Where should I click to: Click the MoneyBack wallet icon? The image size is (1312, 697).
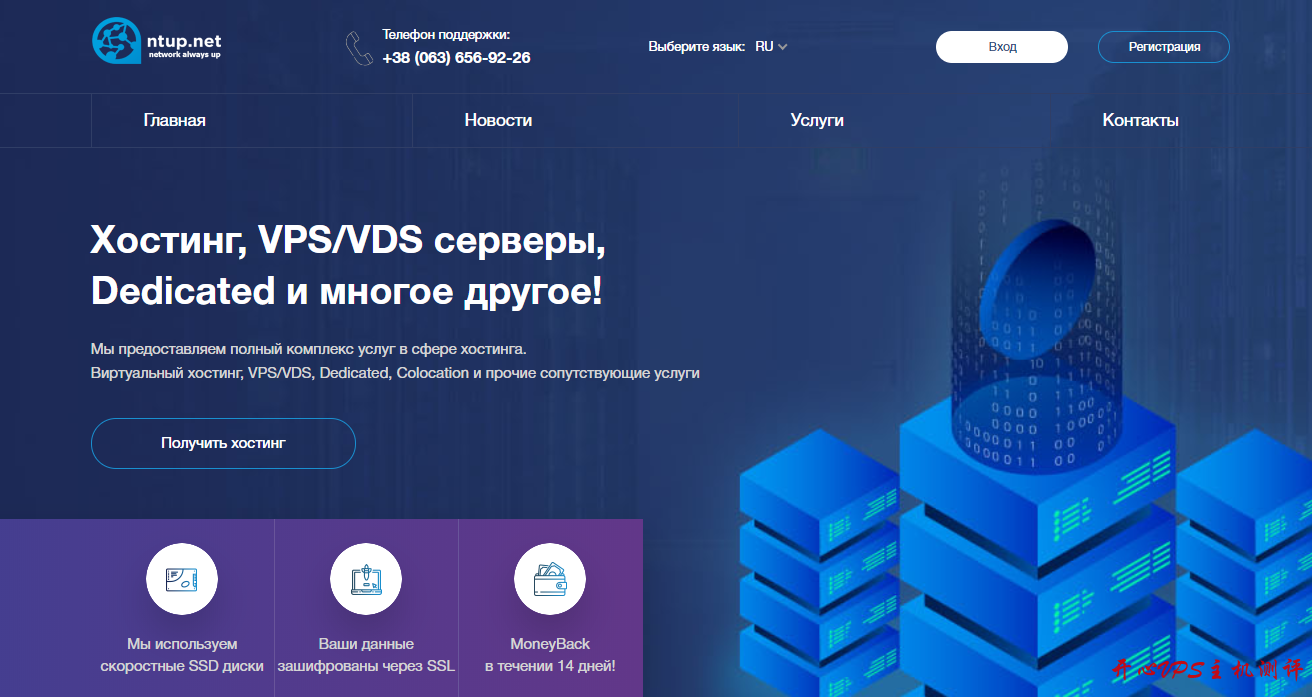tap(549, 580)
